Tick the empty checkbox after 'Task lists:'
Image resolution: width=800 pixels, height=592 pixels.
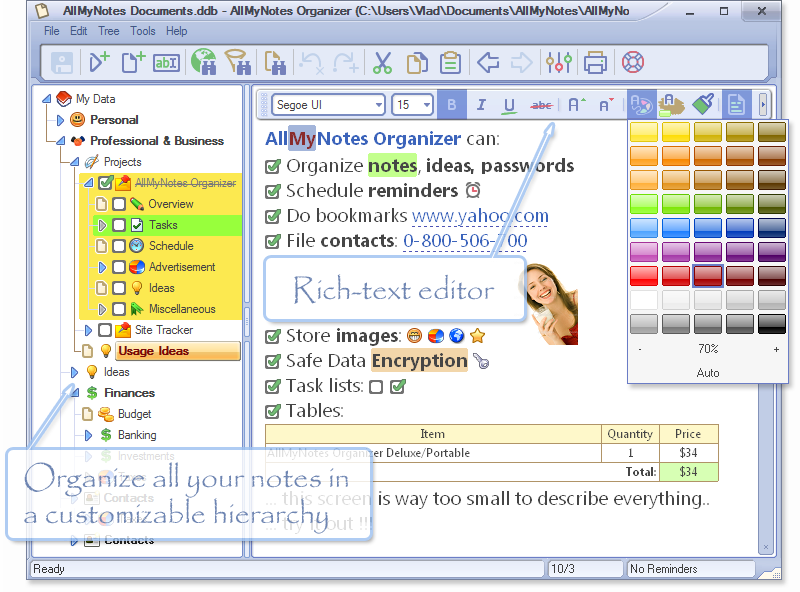click(376, 387)
